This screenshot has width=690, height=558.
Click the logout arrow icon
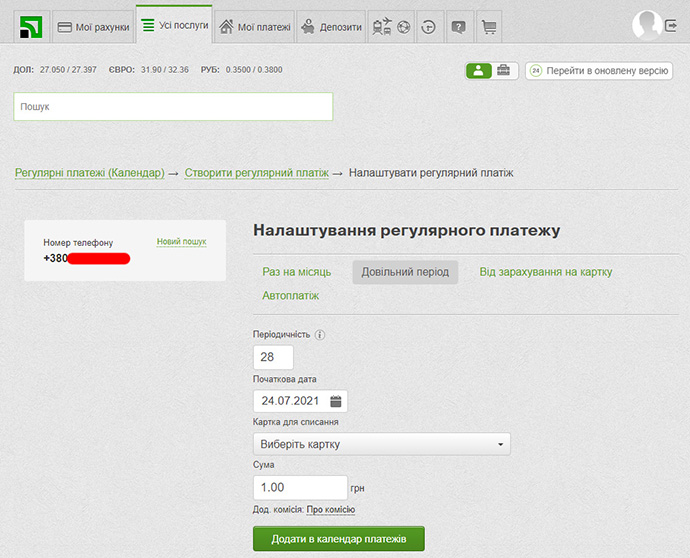point(671,26)
